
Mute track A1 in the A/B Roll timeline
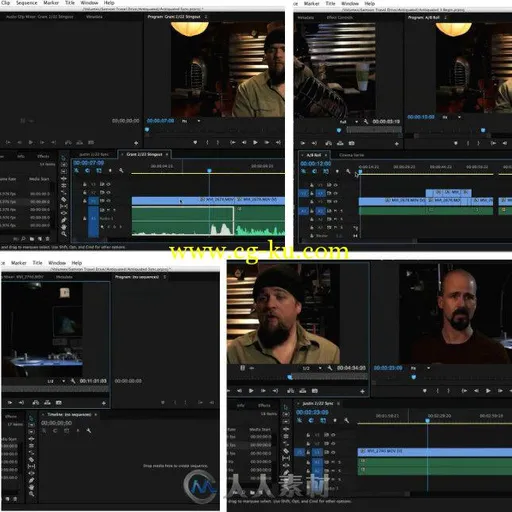click(x=335, y=211)
